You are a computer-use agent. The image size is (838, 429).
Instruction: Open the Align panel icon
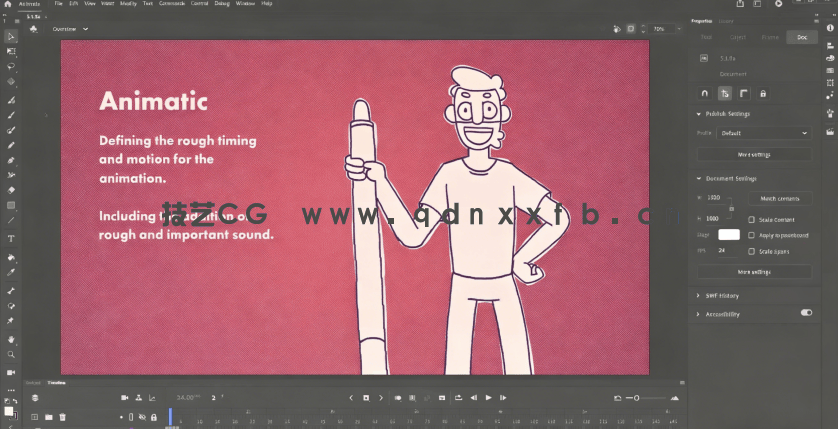coord(830,46)
